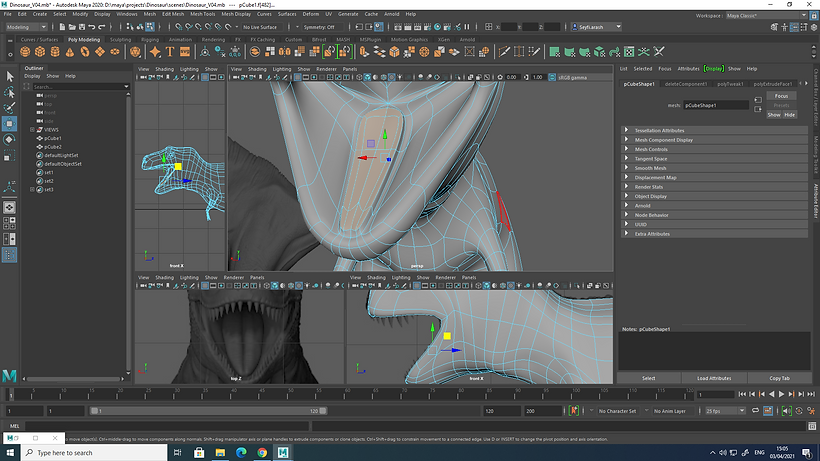The image size is (820, 461).
Task: Expand Displacement Map section
Action: 715,177
